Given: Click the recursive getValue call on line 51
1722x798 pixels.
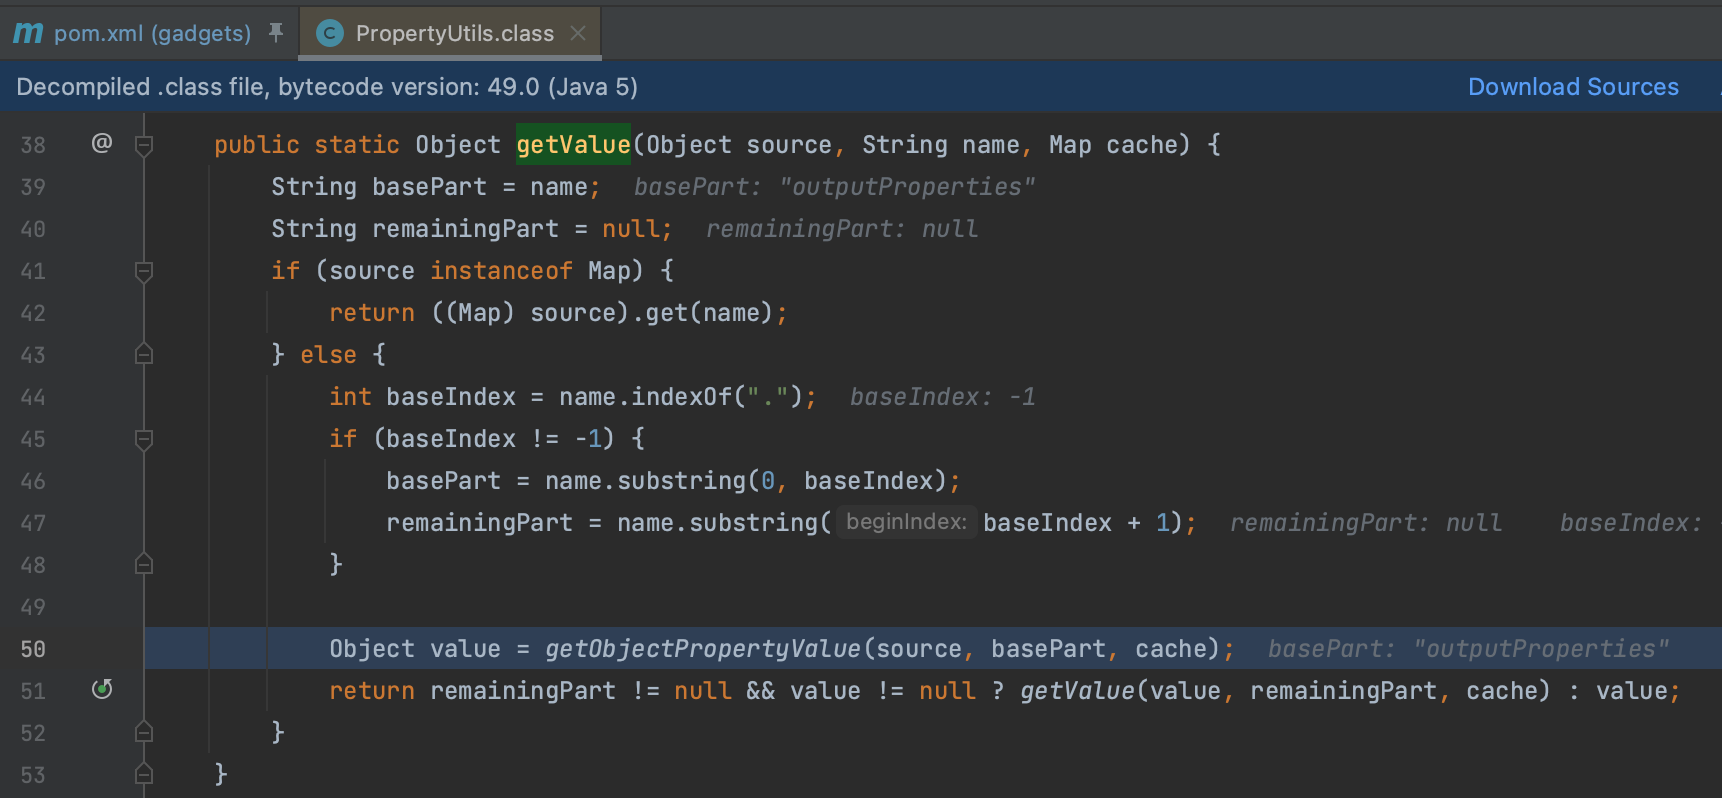Looking at the screenshot, I should pos(1077,691).
